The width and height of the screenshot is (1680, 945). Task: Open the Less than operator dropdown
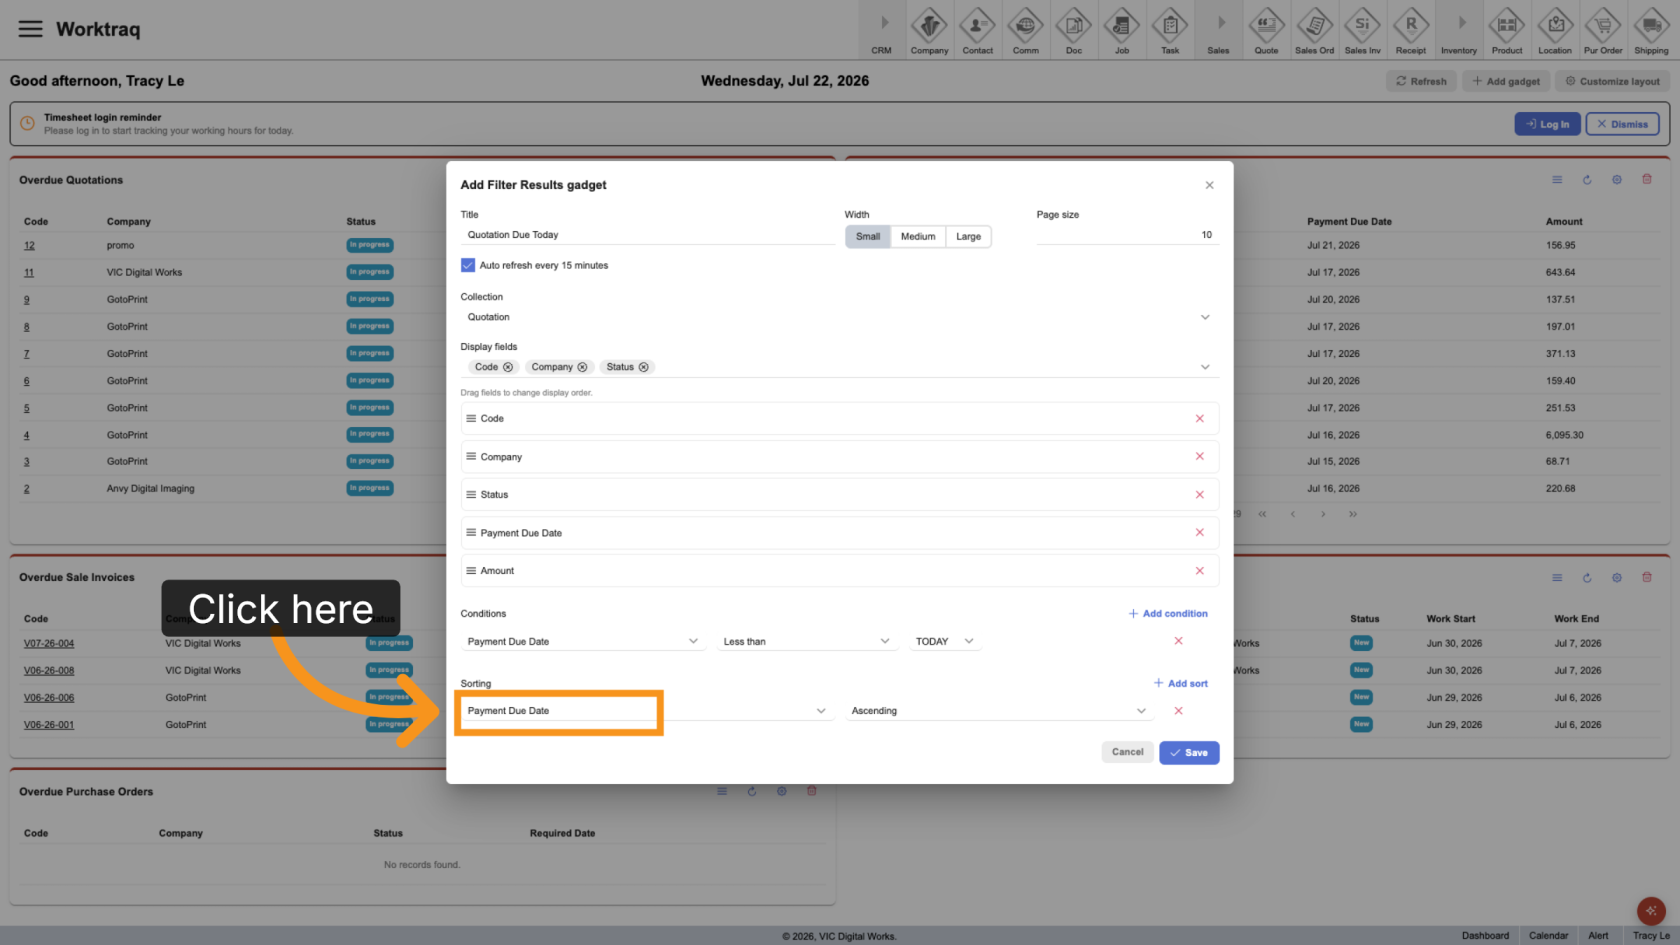tap(806, 641)
